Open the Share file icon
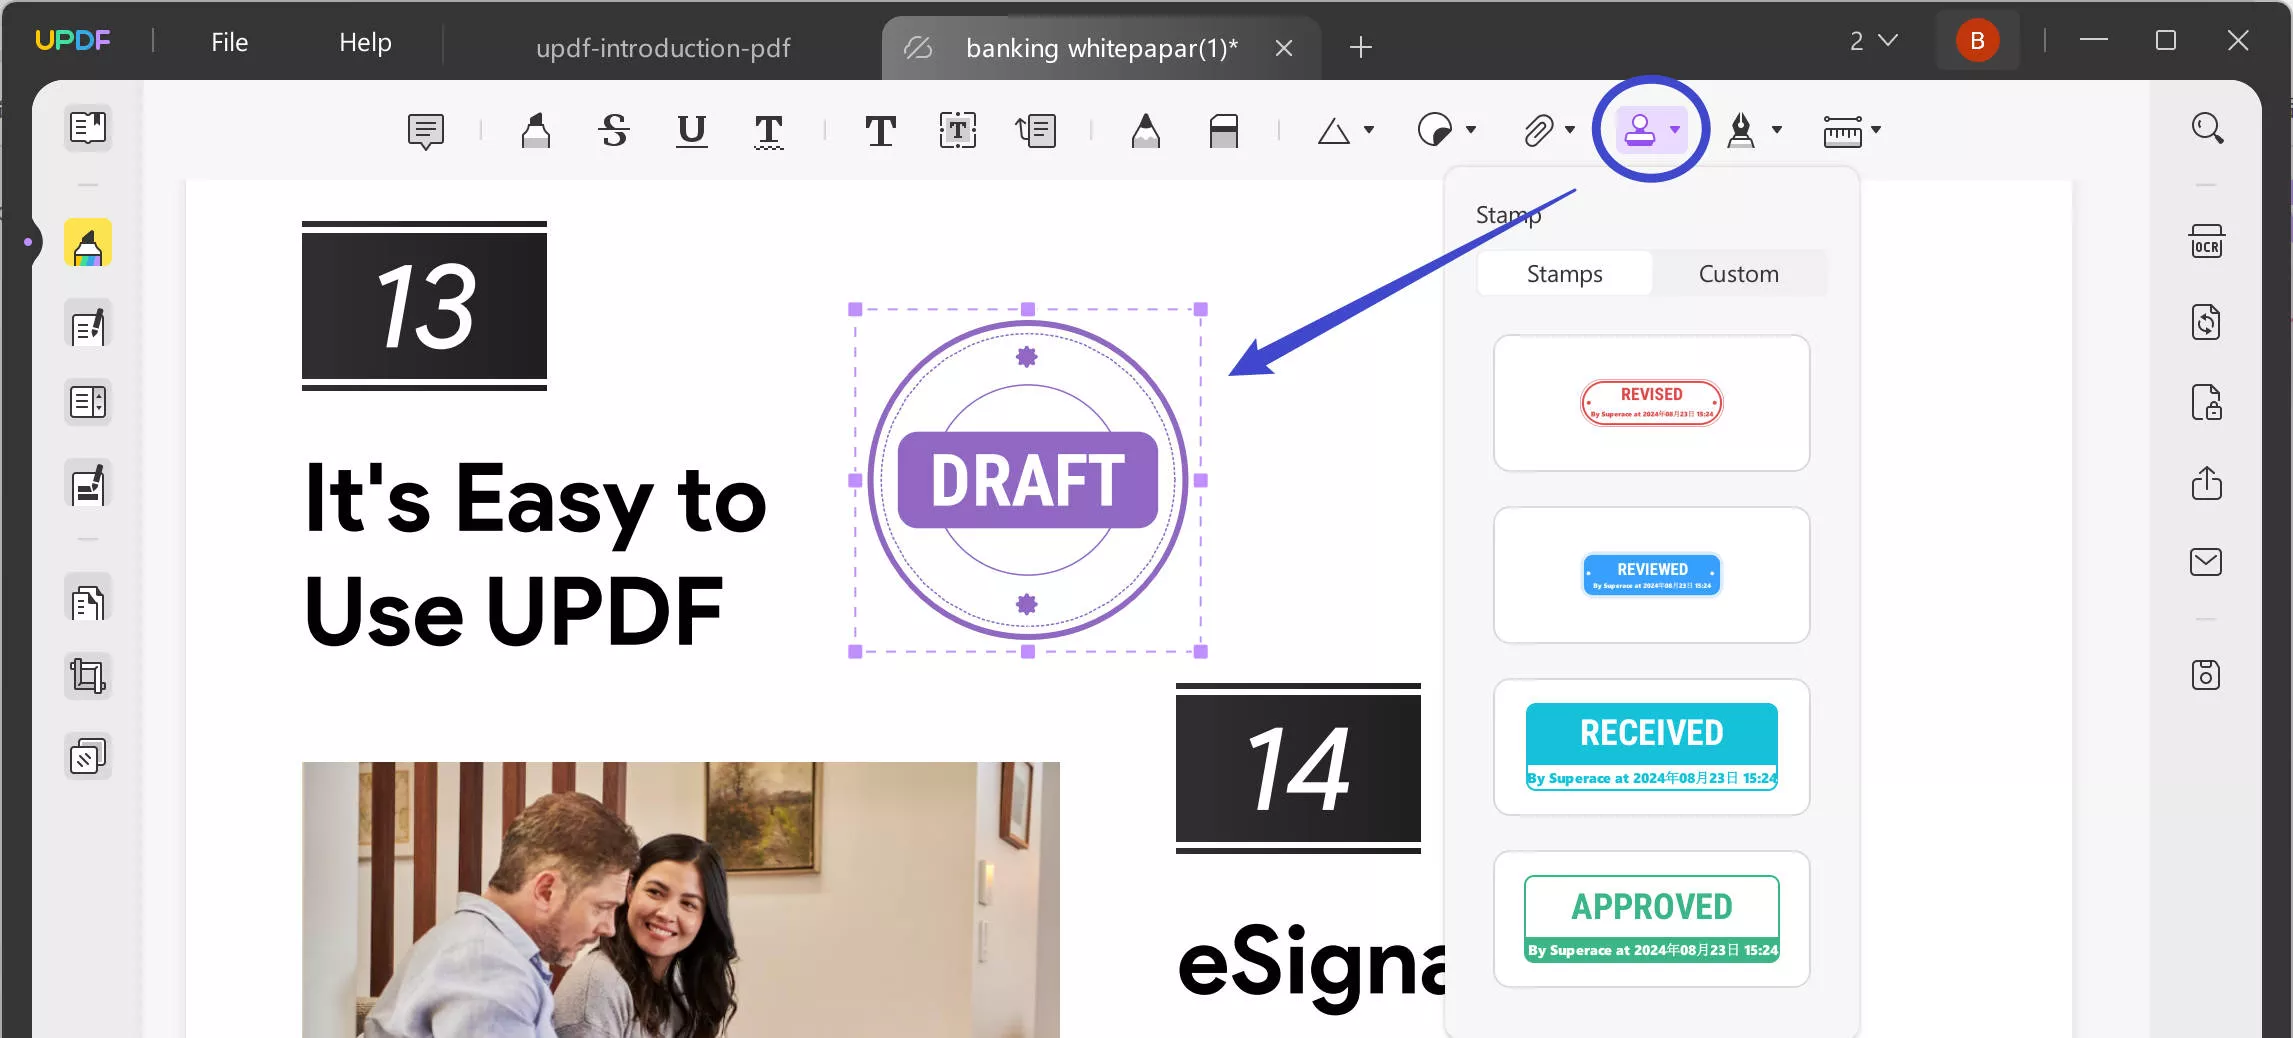2293x1038 pixels. [x=2207, y=483]
